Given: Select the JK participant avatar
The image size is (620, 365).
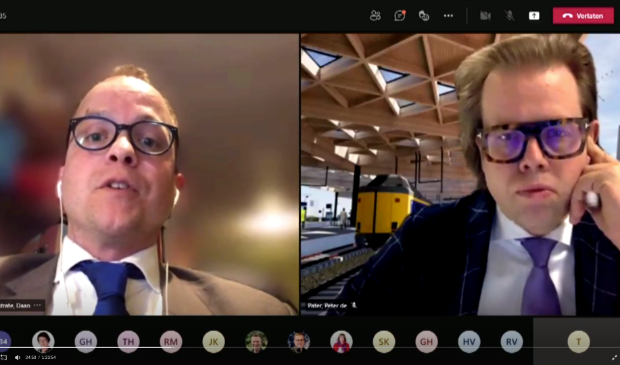Looking at the screenshot, I should (x=214, y=342).
